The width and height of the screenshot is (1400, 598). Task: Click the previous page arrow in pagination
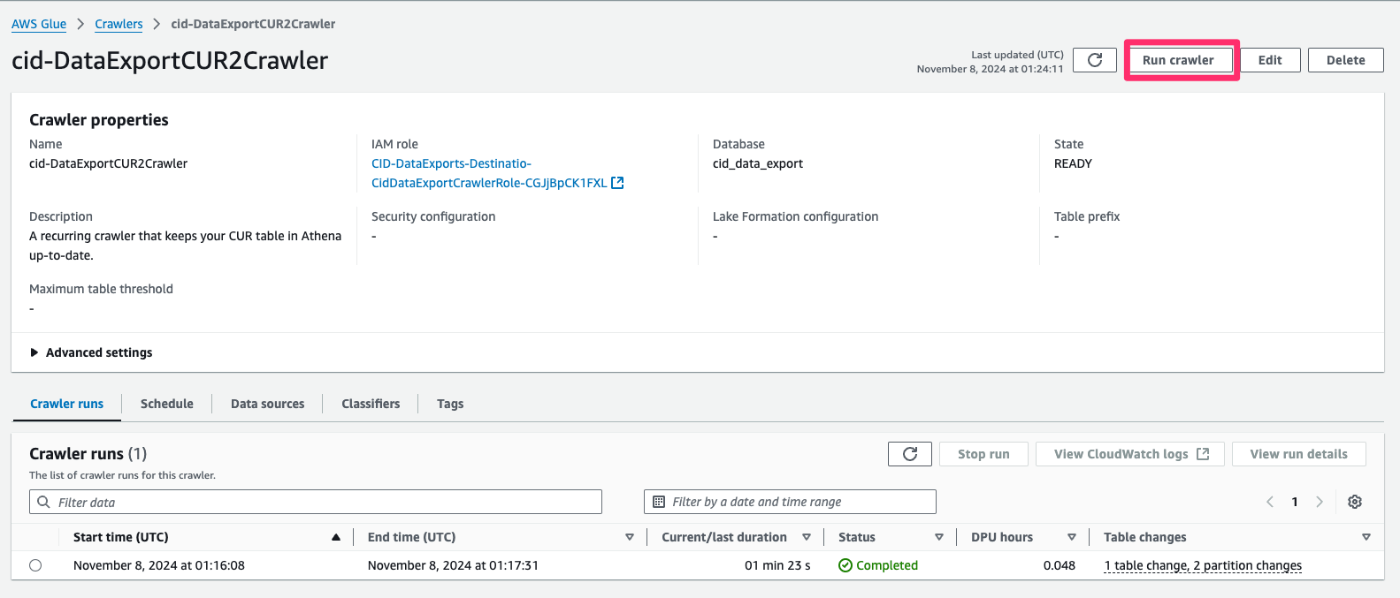coord(1269,501)
